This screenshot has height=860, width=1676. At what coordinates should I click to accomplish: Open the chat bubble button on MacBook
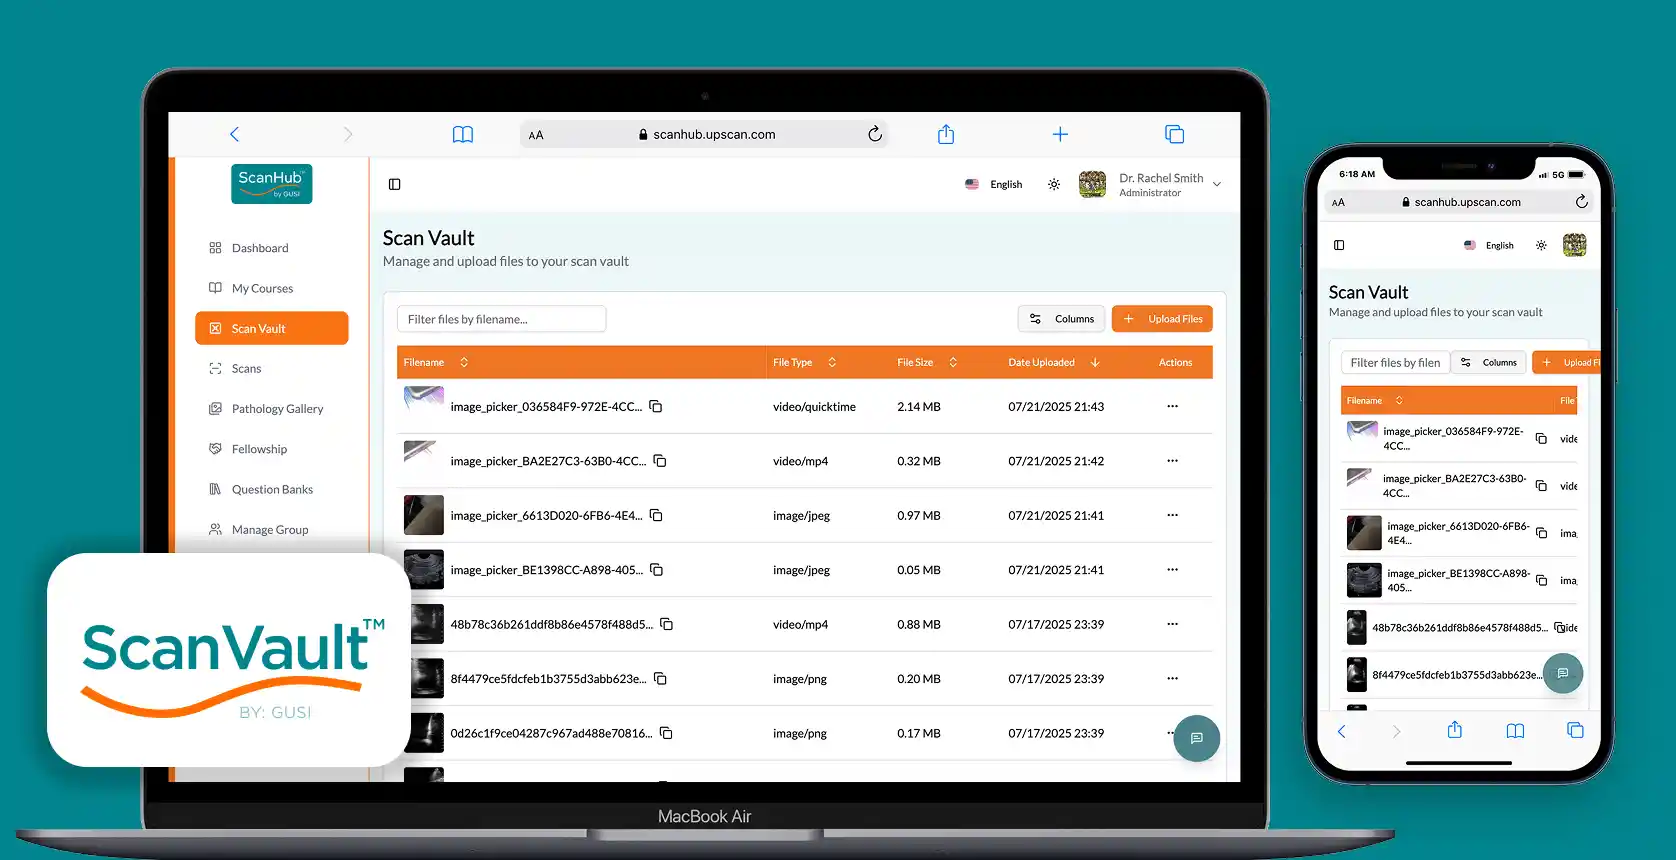click(1196, 739)
